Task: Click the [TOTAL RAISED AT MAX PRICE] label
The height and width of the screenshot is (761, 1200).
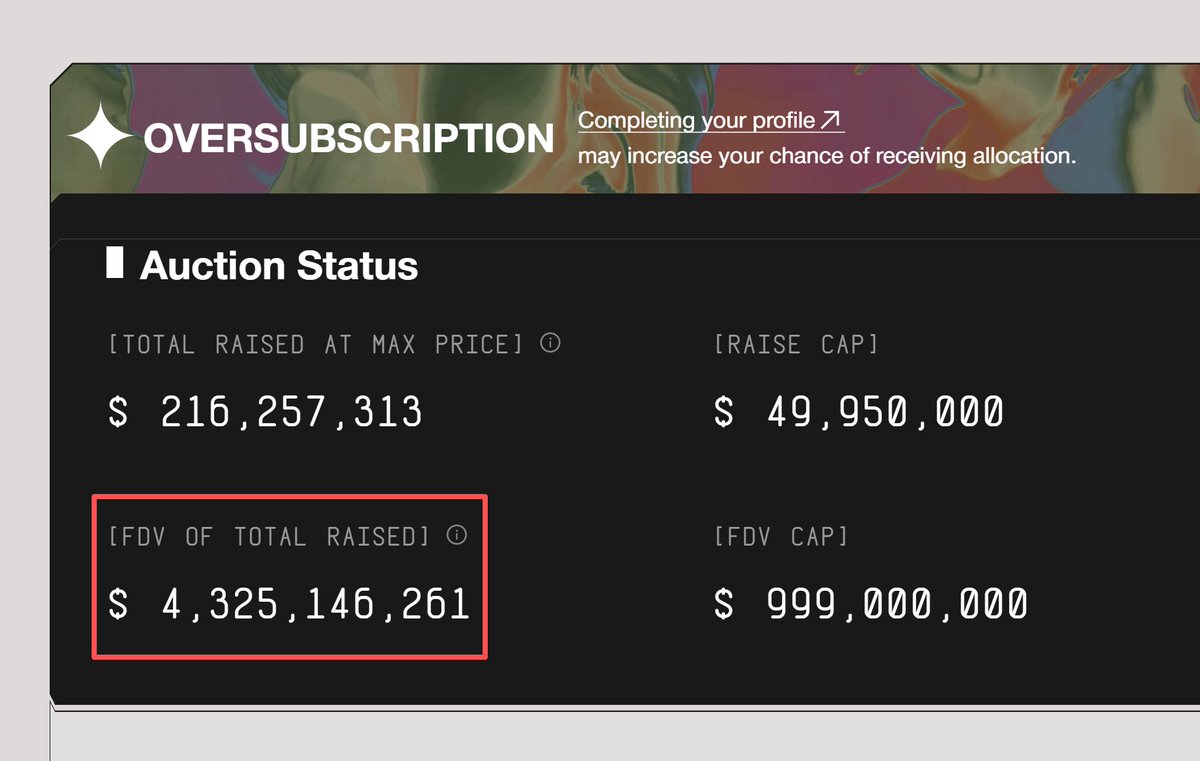Action: click(315, 345)
